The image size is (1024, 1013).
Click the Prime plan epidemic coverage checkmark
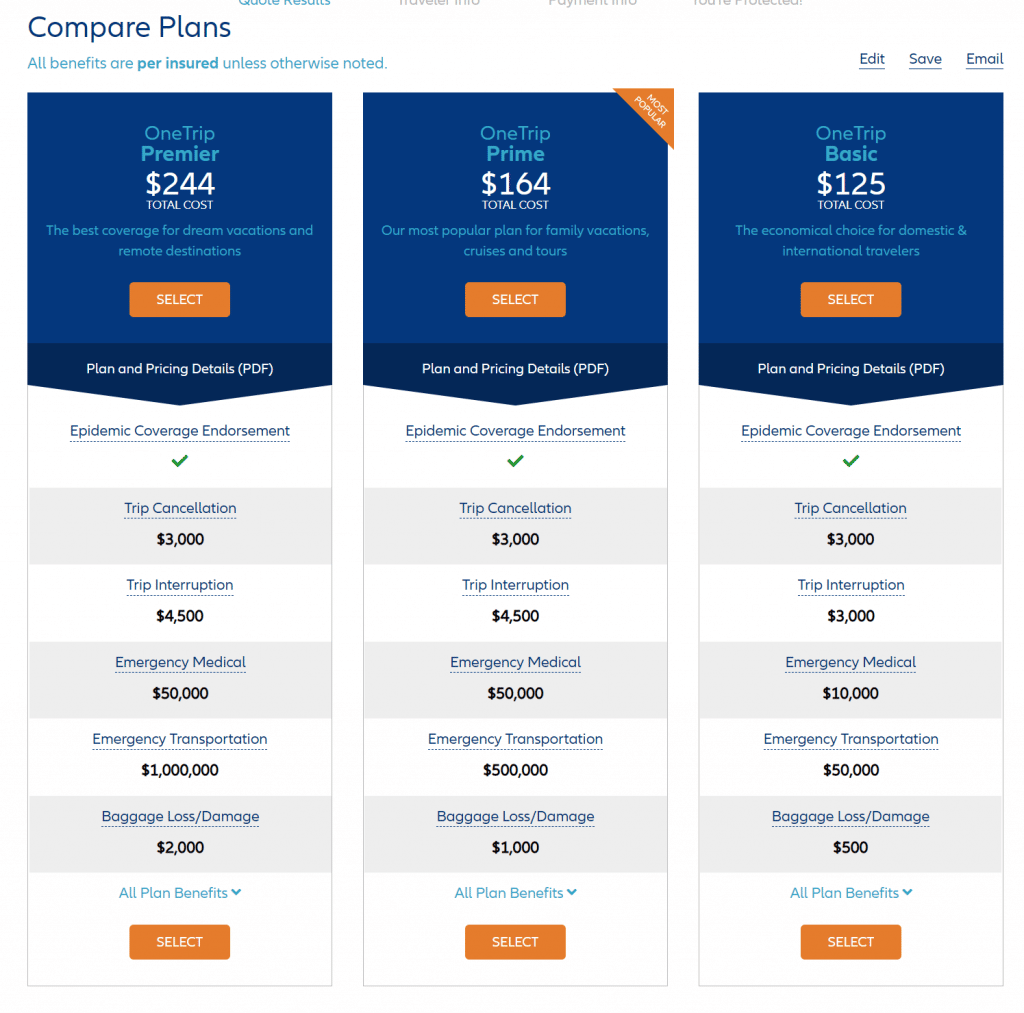pyautogui.click(x=515, y=461)
